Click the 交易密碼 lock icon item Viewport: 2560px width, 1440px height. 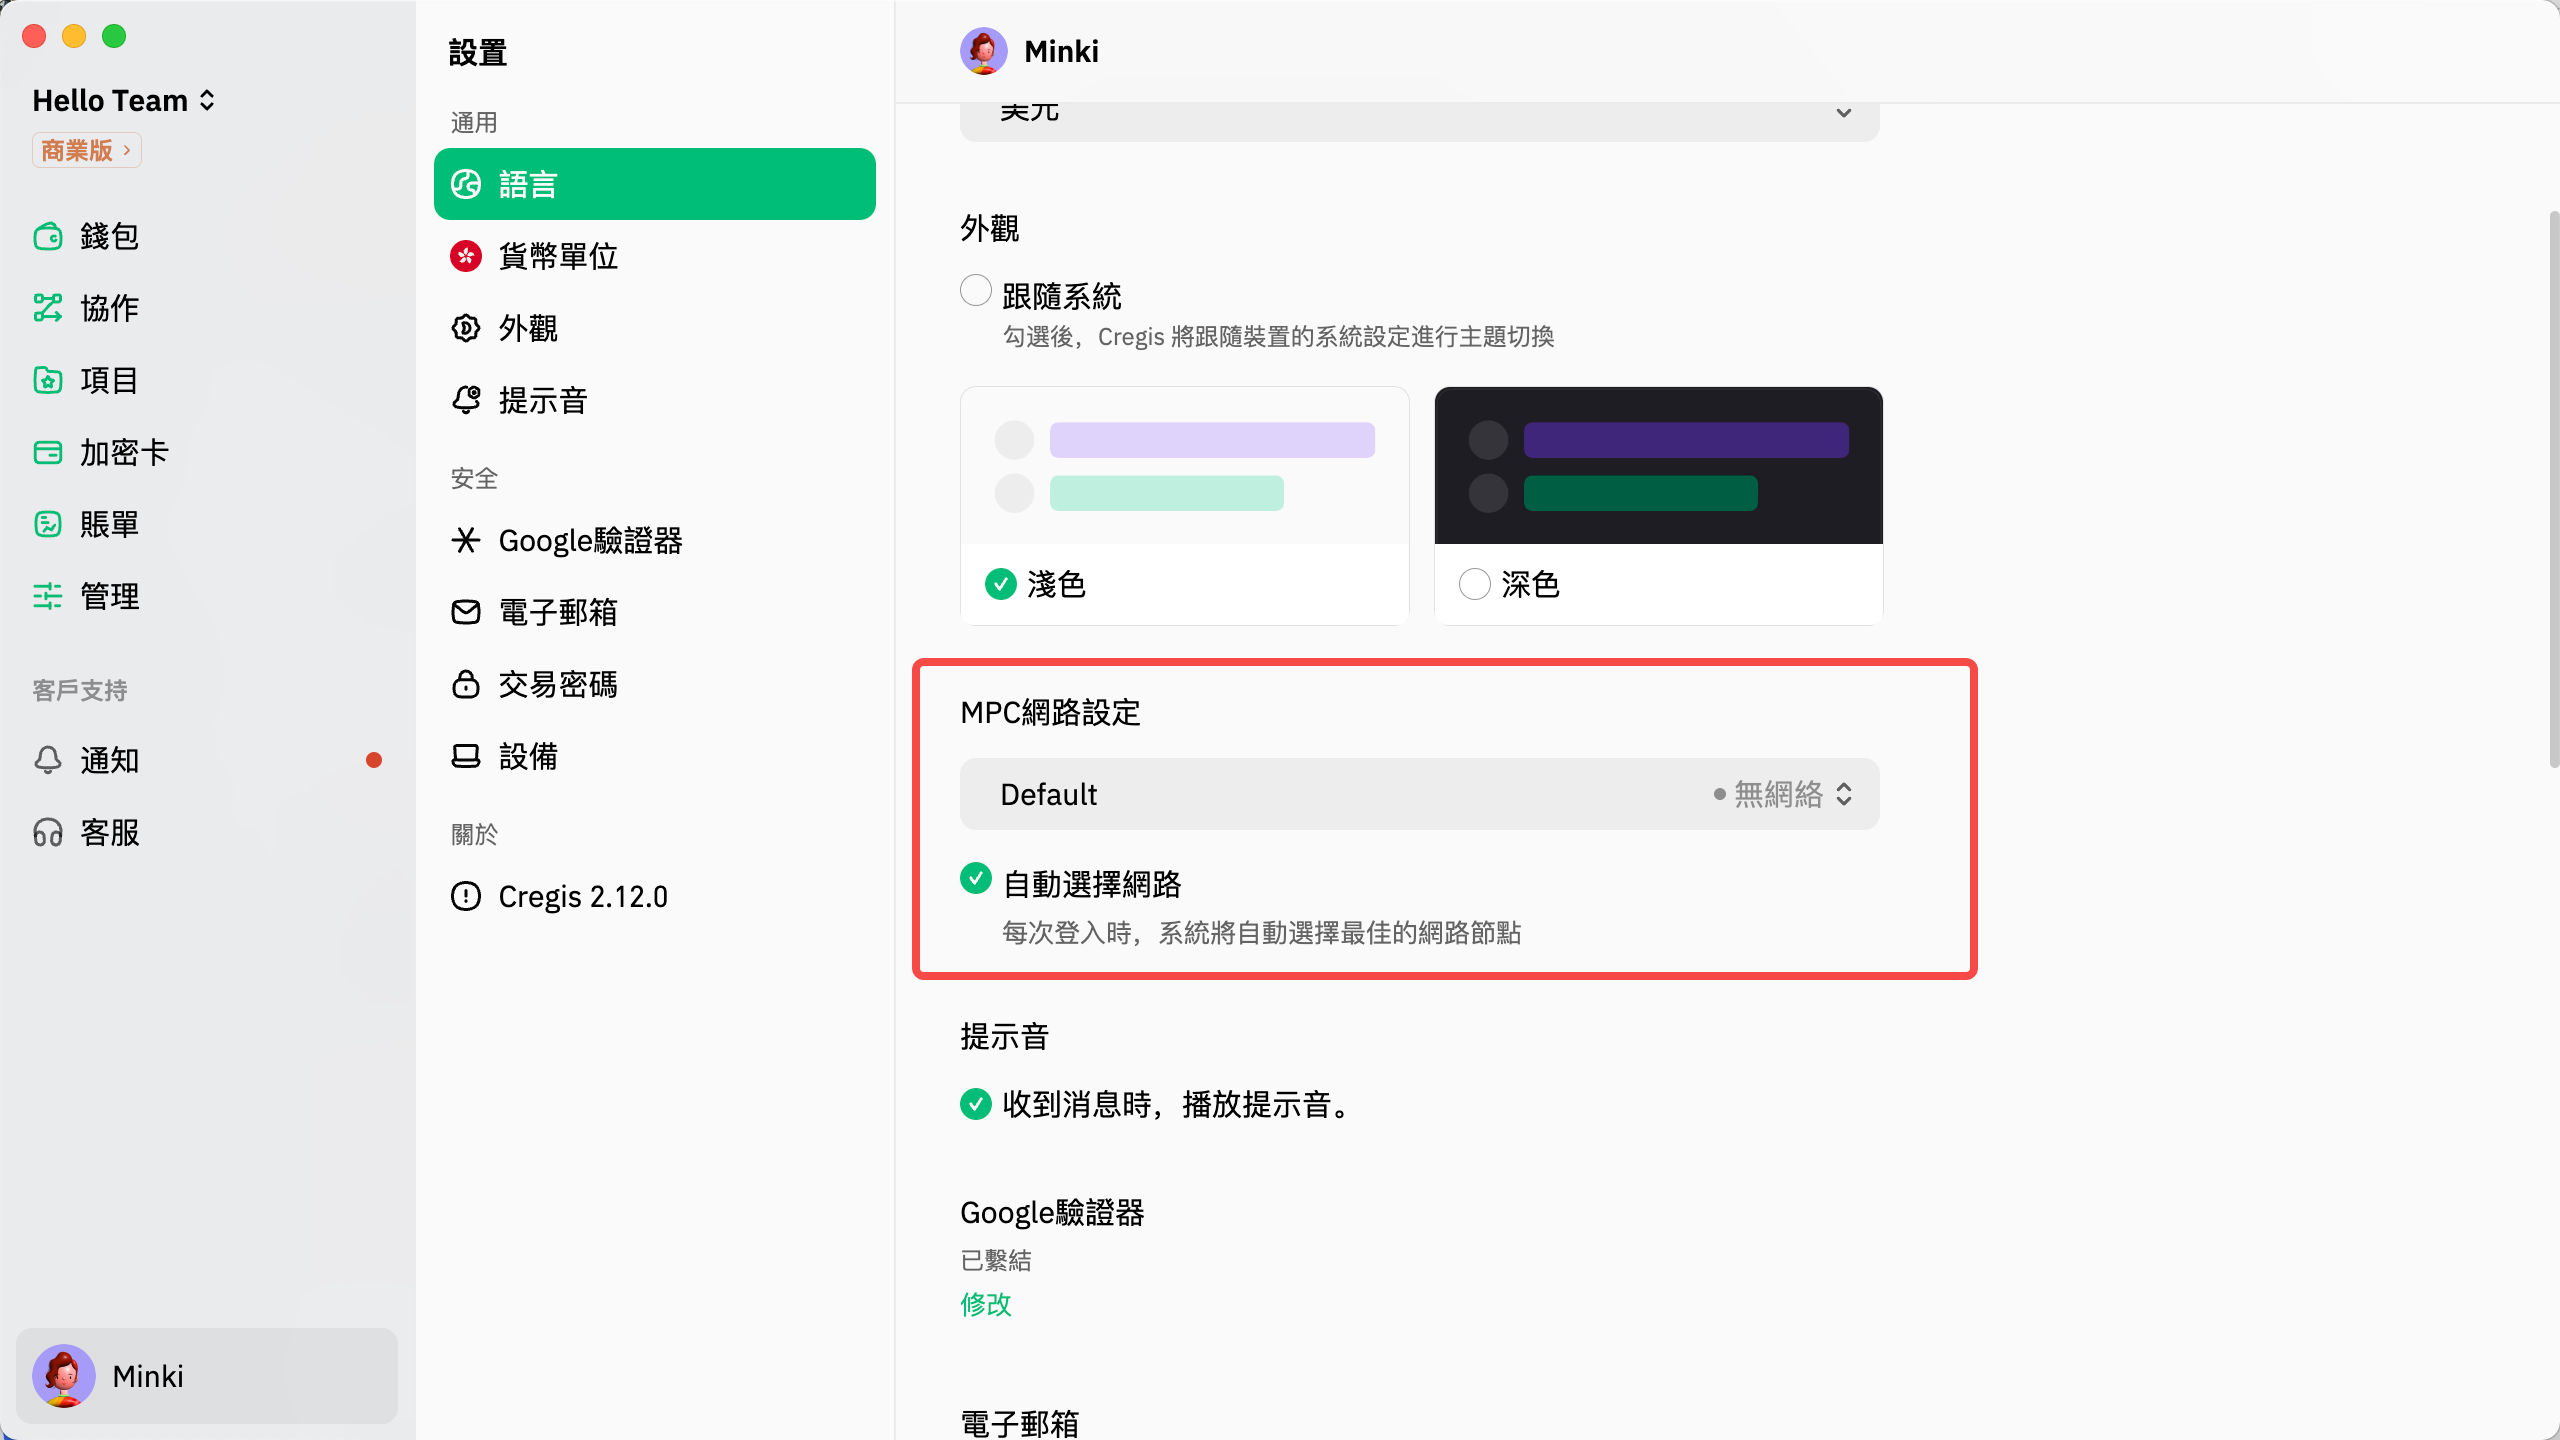pos(466,685)
